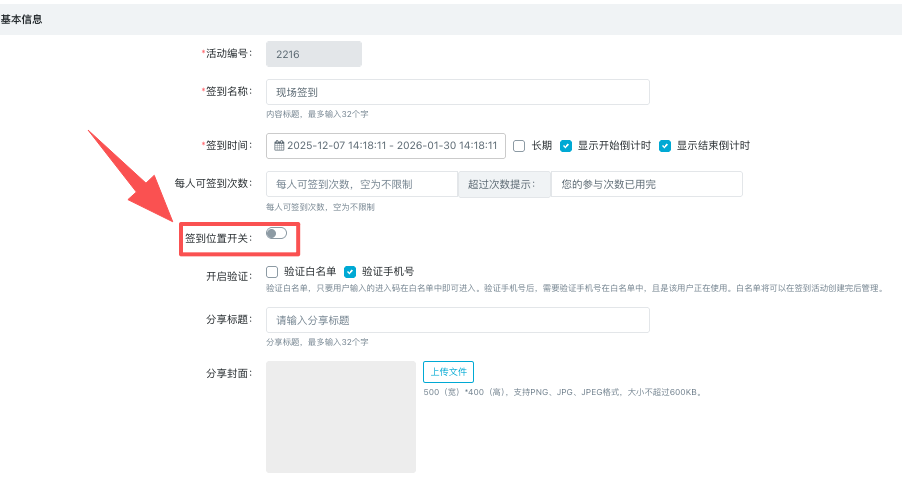Uncheck the 验证手机号 checkbox
Viewport: 902px width, 480px height.
point(350,272)
